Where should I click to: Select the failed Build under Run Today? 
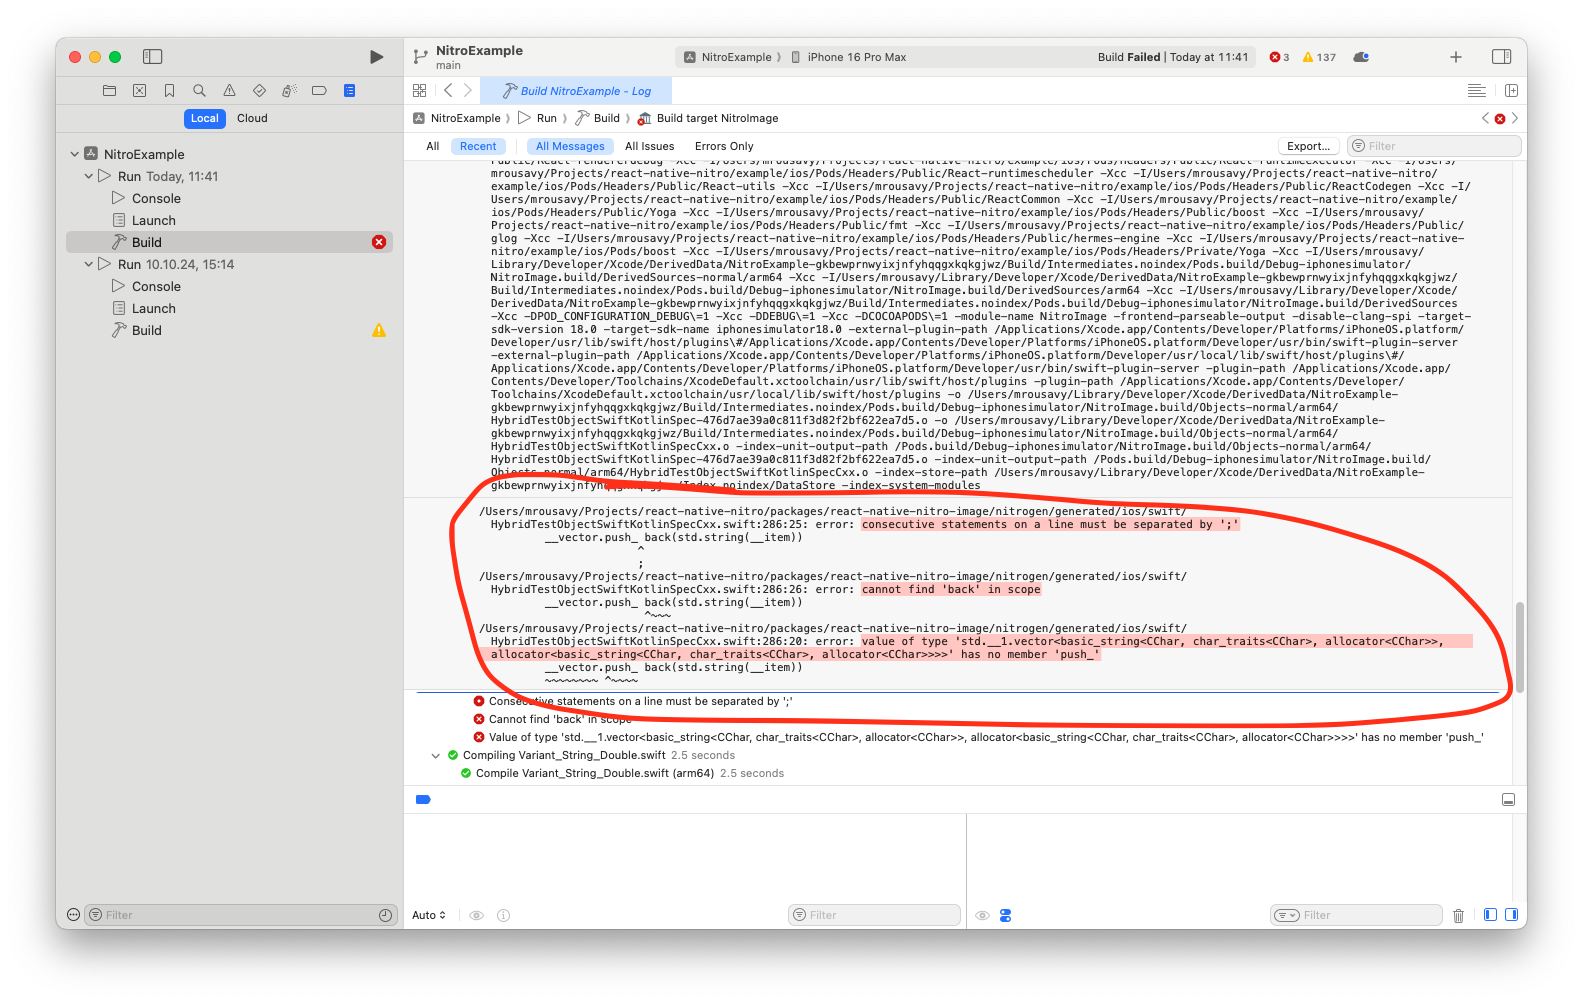click(x=147, y=243)
